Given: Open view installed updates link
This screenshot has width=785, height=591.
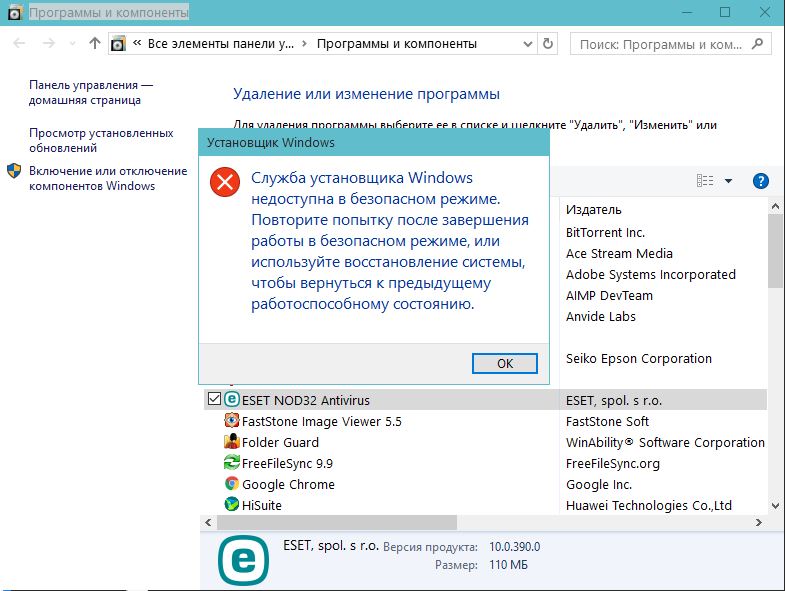Looking at the screenshot, I should pyautogui.click(x=101, y=140).
